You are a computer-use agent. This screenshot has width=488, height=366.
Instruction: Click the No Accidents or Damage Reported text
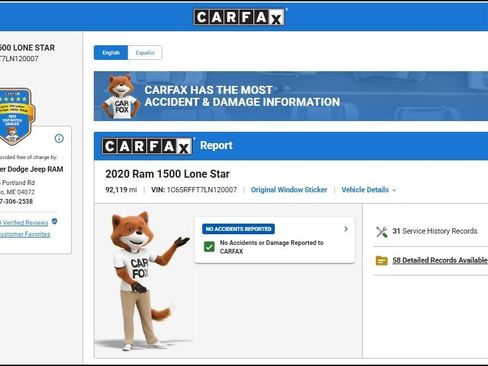pos(271,247)
